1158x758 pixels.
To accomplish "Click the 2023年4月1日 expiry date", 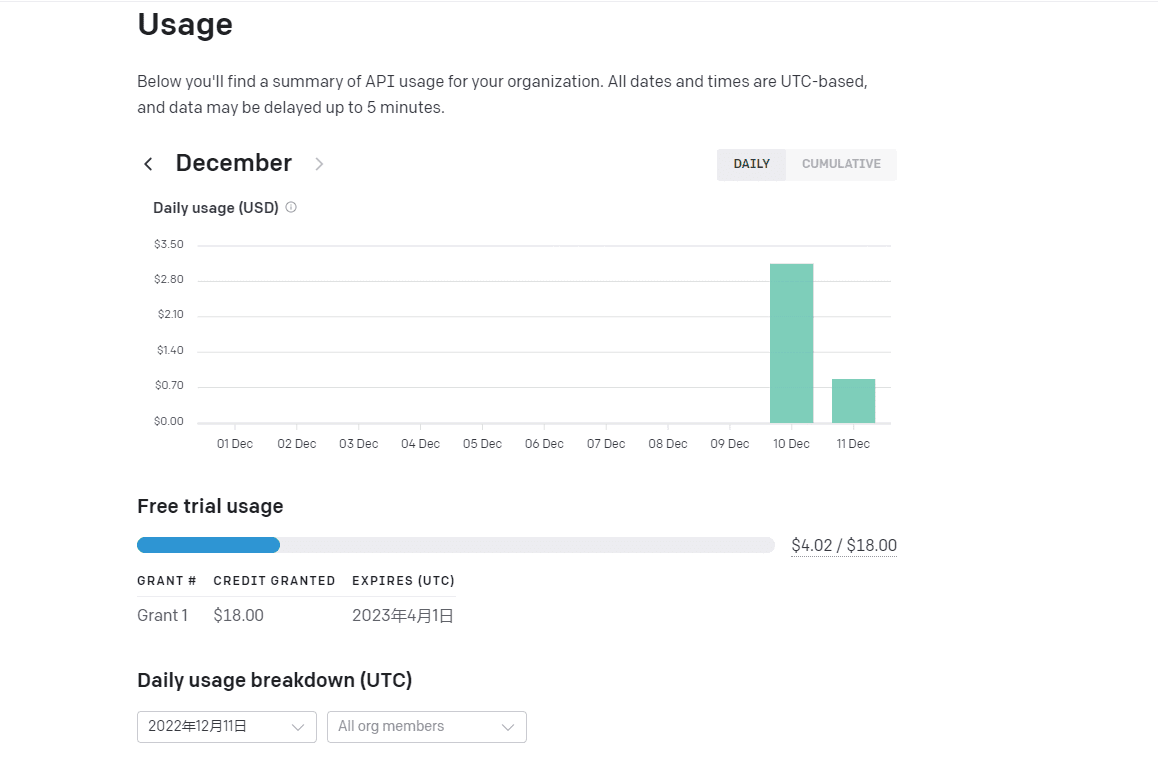I will (x=402, y=616).
